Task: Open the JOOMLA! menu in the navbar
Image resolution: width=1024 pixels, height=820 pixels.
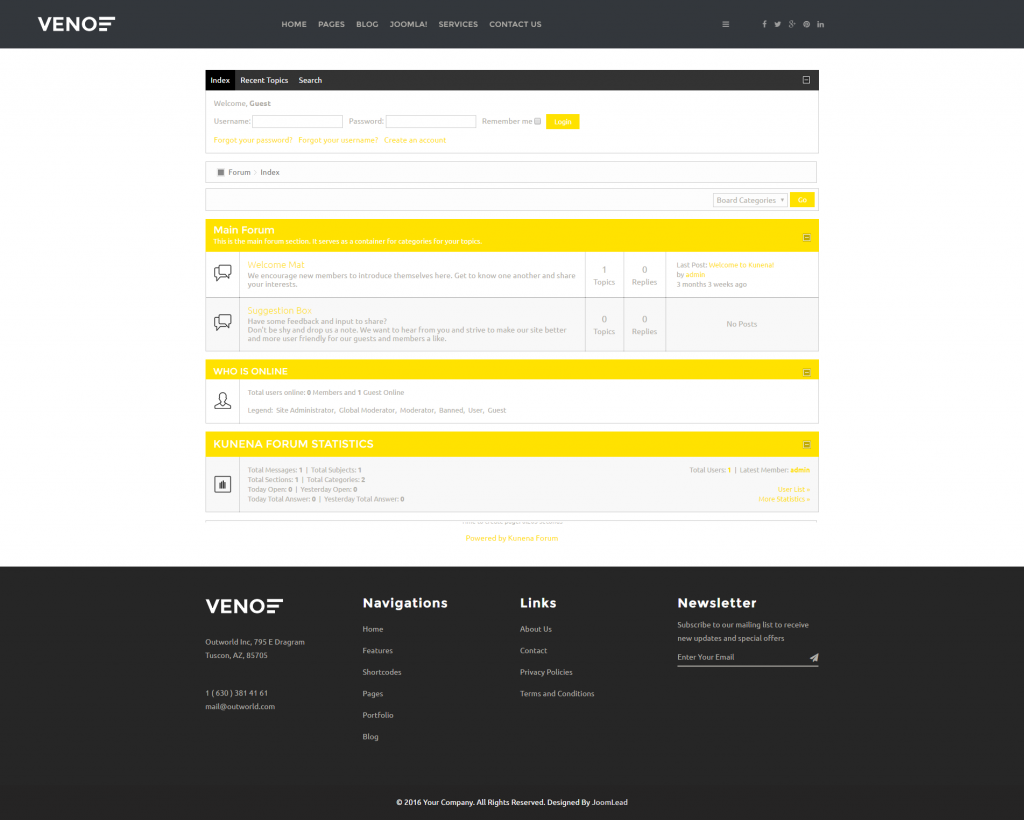Action: (408, 24)
